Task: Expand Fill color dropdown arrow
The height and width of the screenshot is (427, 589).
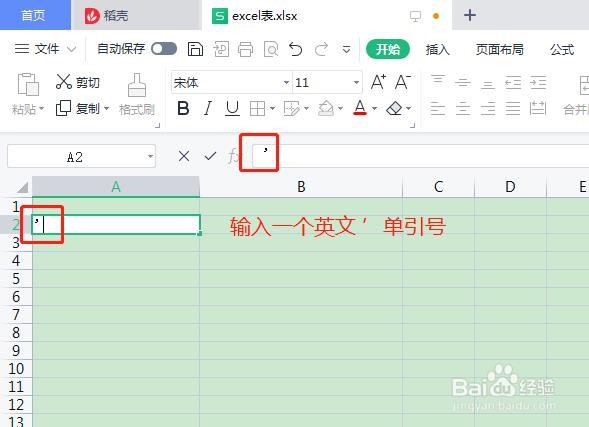Action: [x=341, y=109]
